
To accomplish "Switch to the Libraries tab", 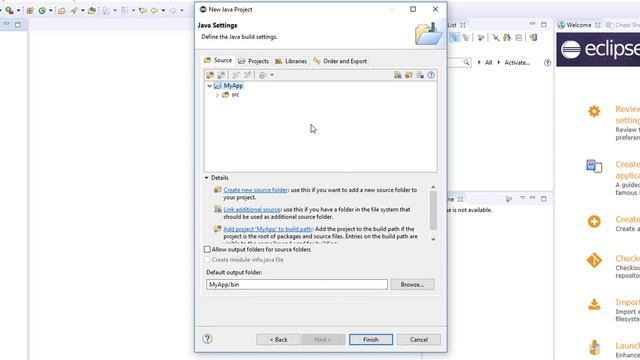I will 291,61.
